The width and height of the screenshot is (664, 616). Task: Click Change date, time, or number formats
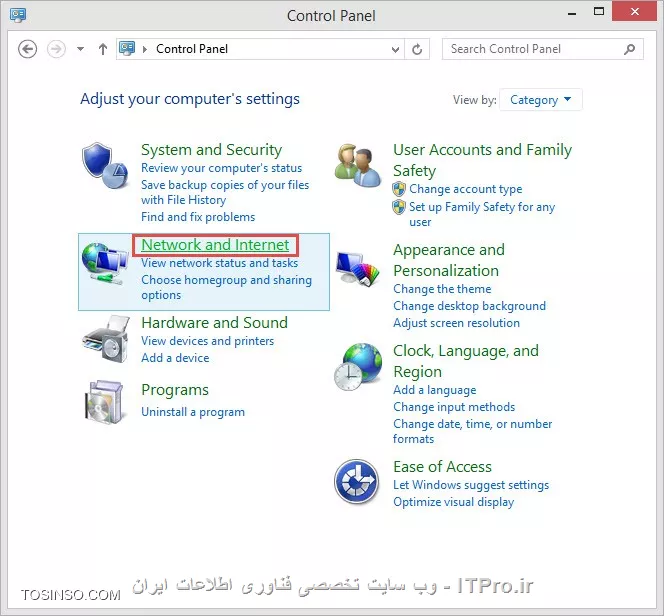pyautogui.click(x=473, y=431)
